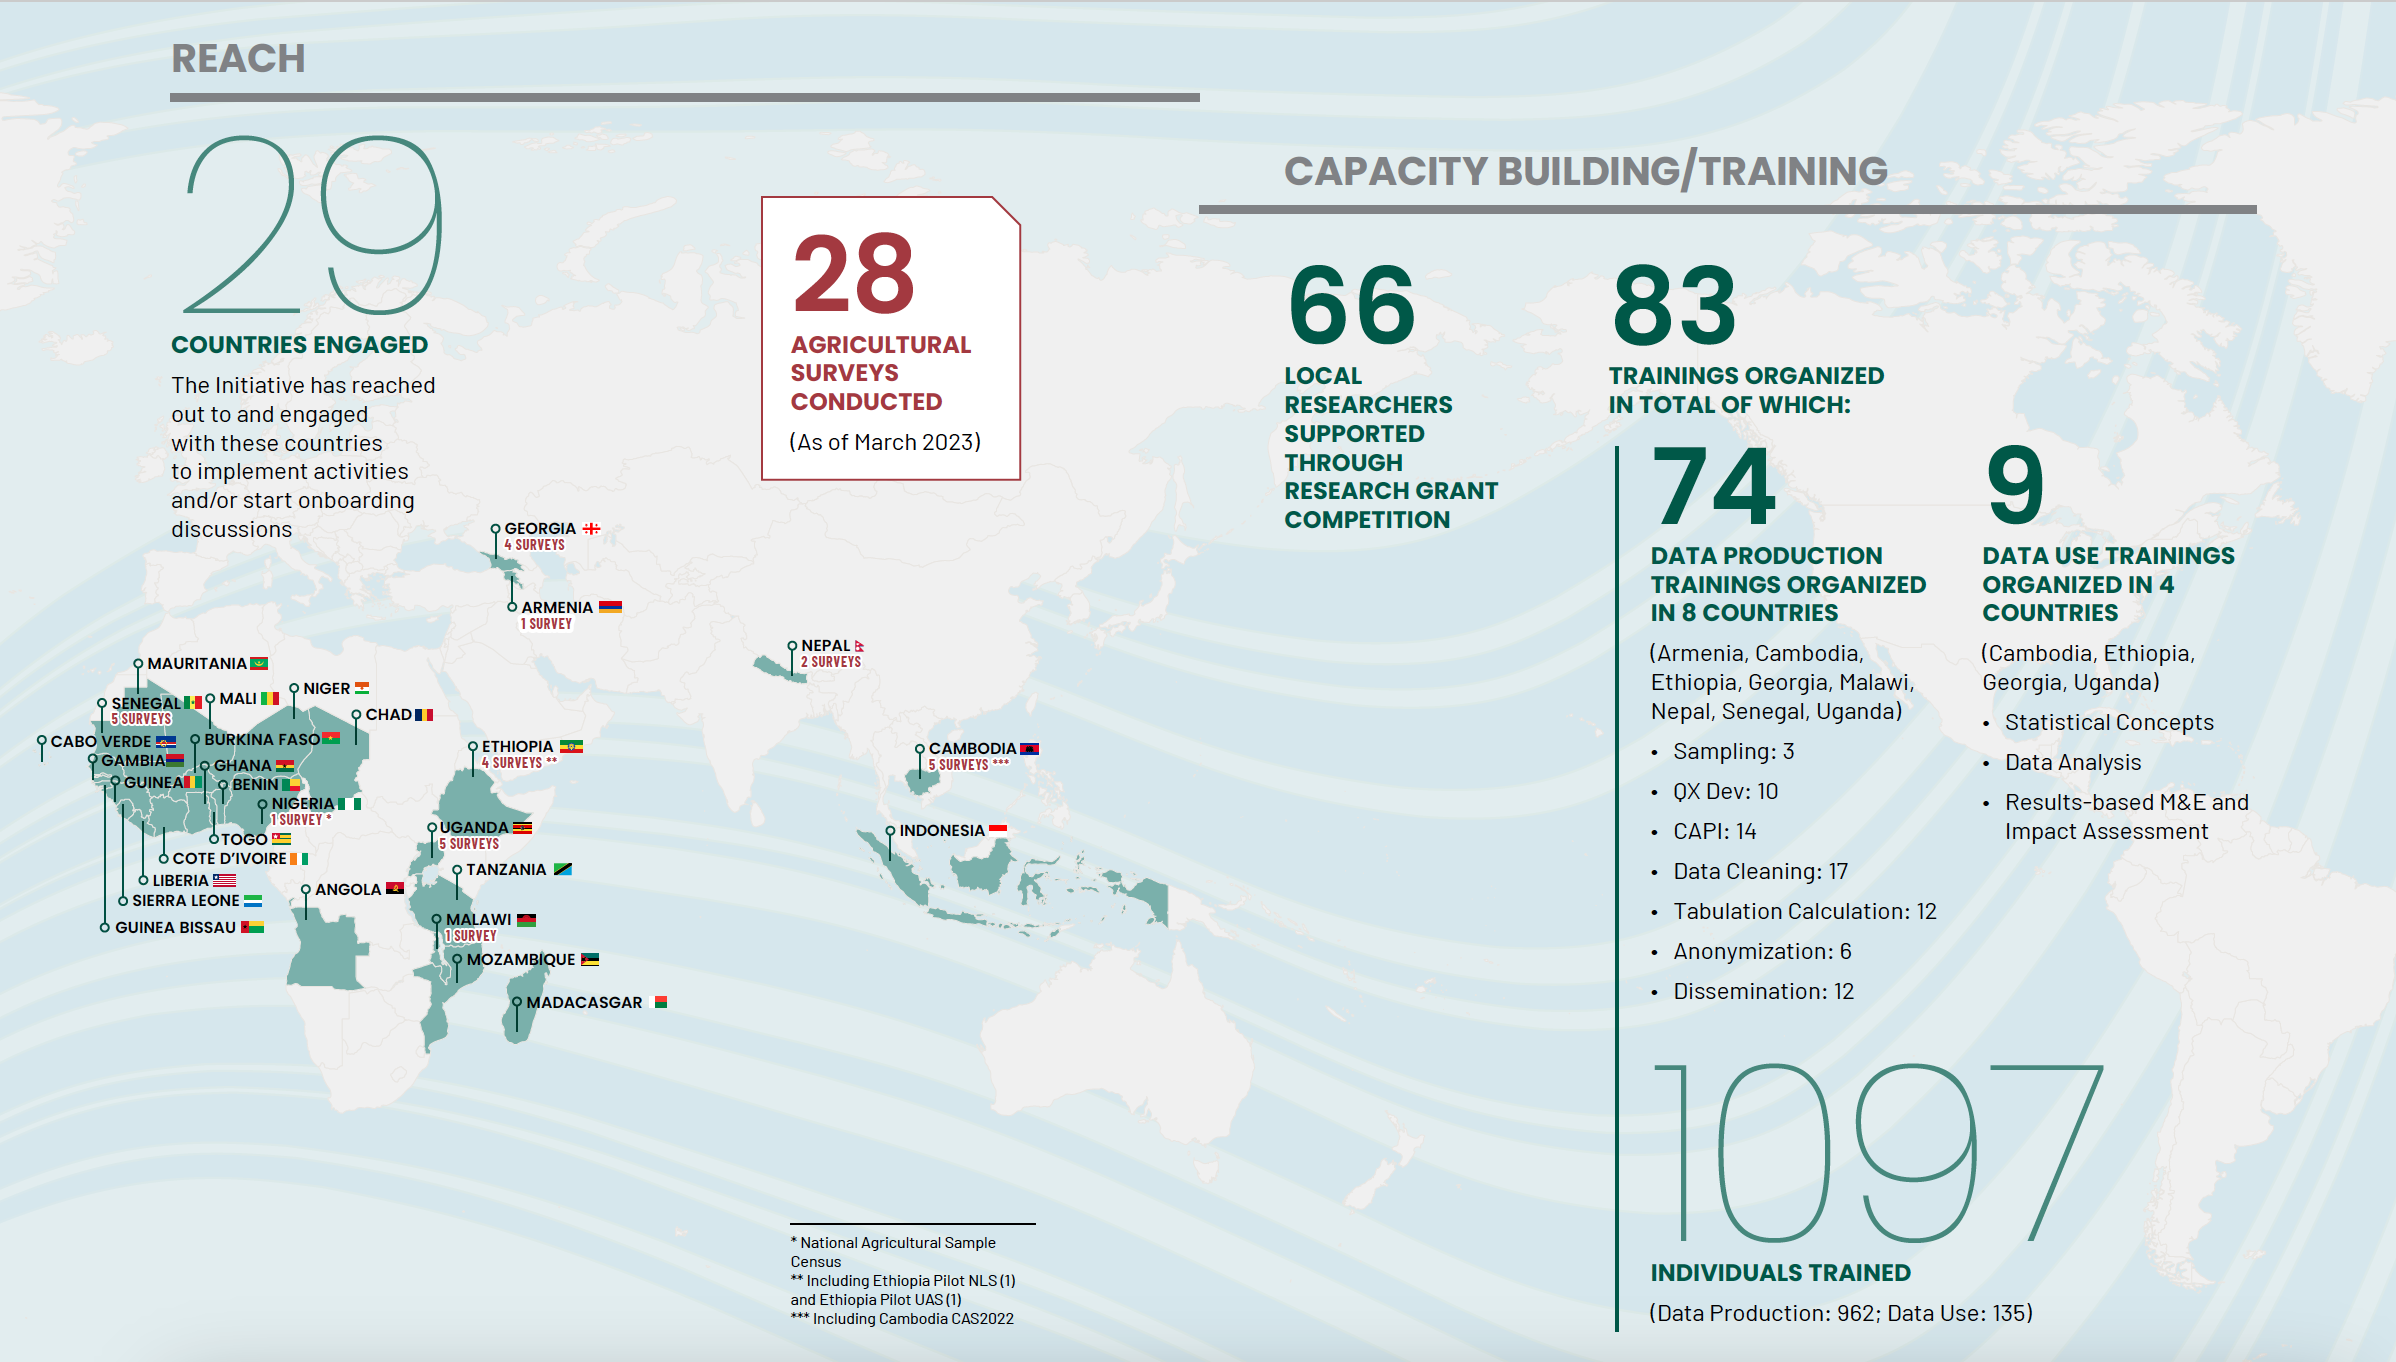Click the Nepal '2 SURVEYS' label
Screen dimensions: 2396x1362
pyautogui.click(x=830, y=662)
